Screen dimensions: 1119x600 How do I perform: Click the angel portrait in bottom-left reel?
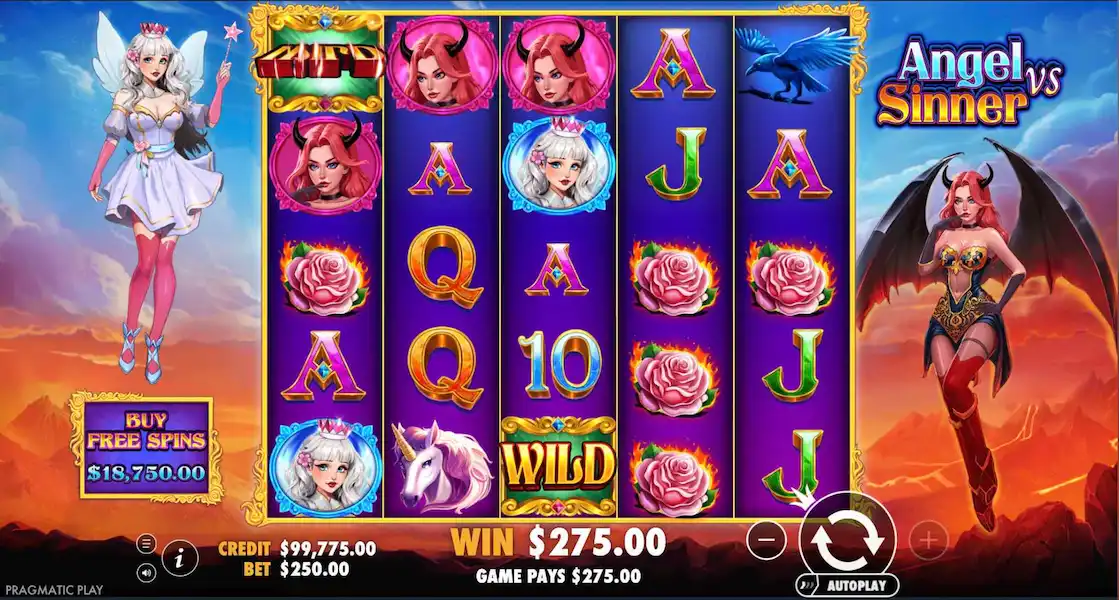325,467
